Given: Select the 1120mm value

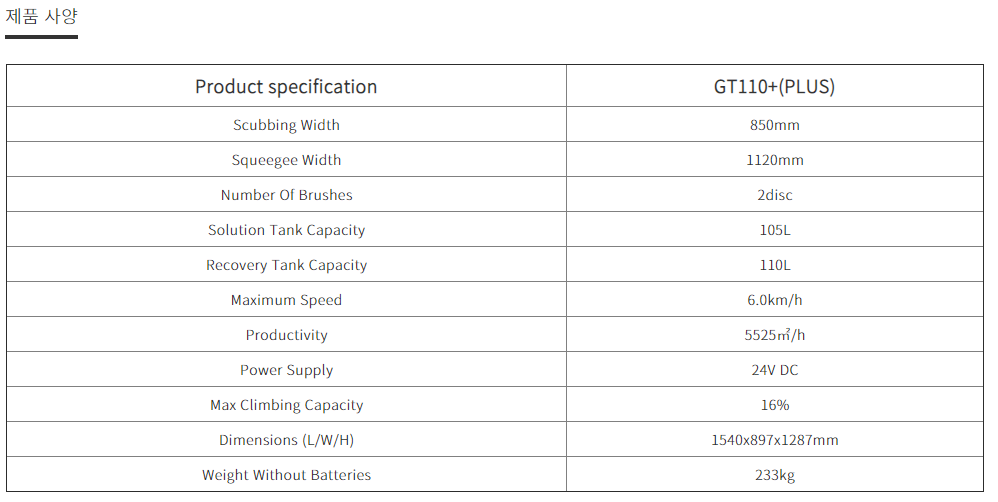Looking at the screenshot, I should coord(774,160).
